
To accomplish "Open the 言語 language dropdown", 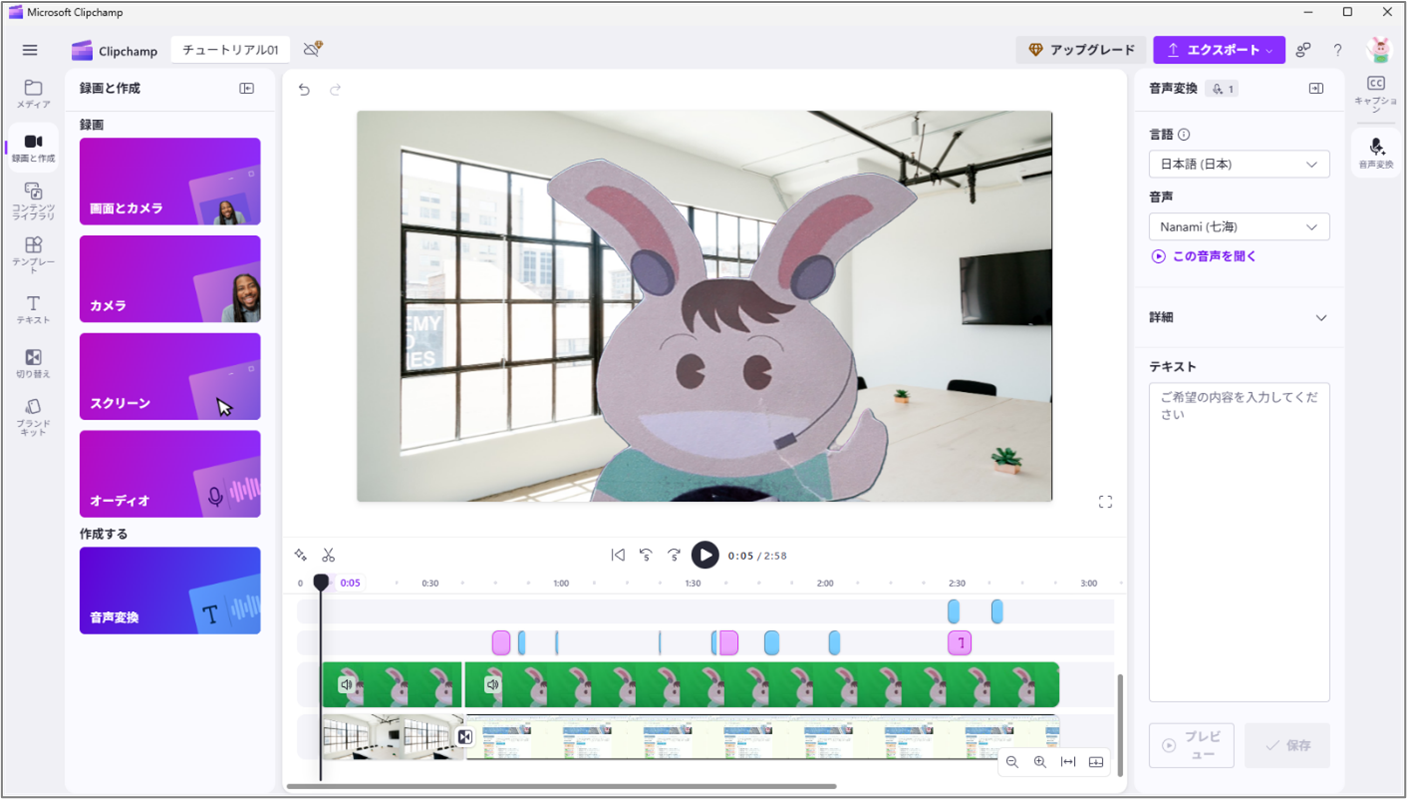I will pyautogui.click(x=1239, y=164).
